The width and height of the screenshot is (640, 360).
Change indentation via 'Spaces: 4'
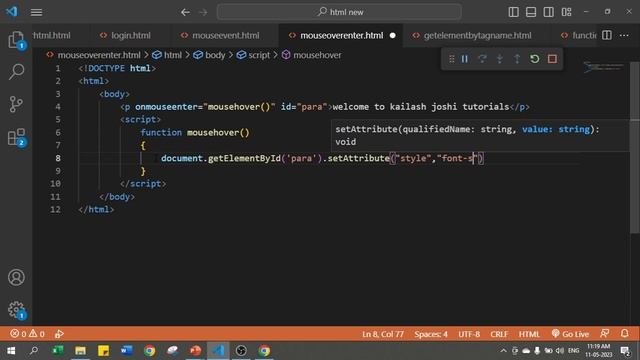tap(431, 334)
